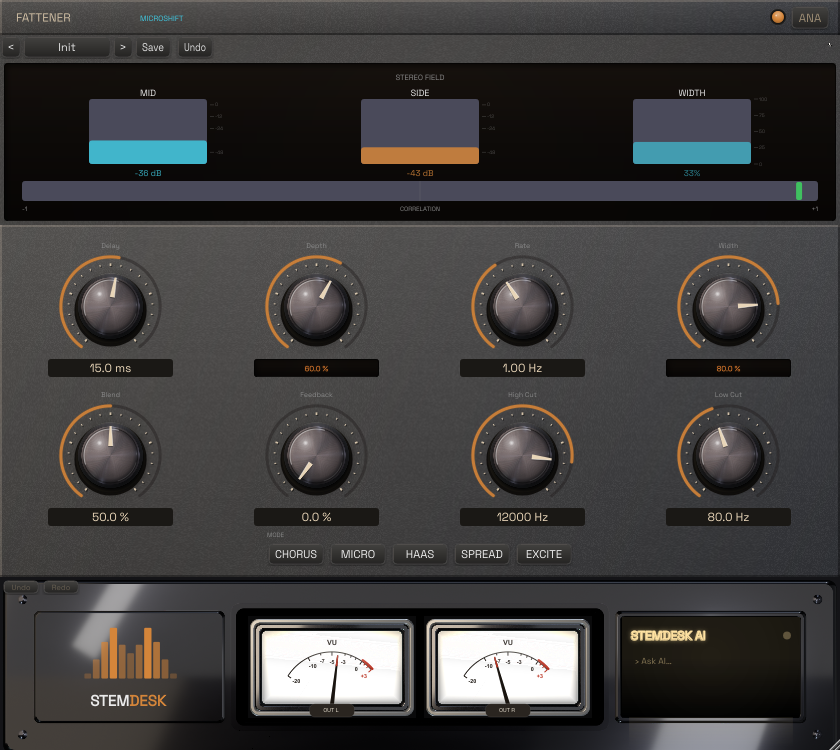The height and width of the screenshot is (750, 840).
Task: Click the StemDesk logo panel
Action: (x=129, y=666)
